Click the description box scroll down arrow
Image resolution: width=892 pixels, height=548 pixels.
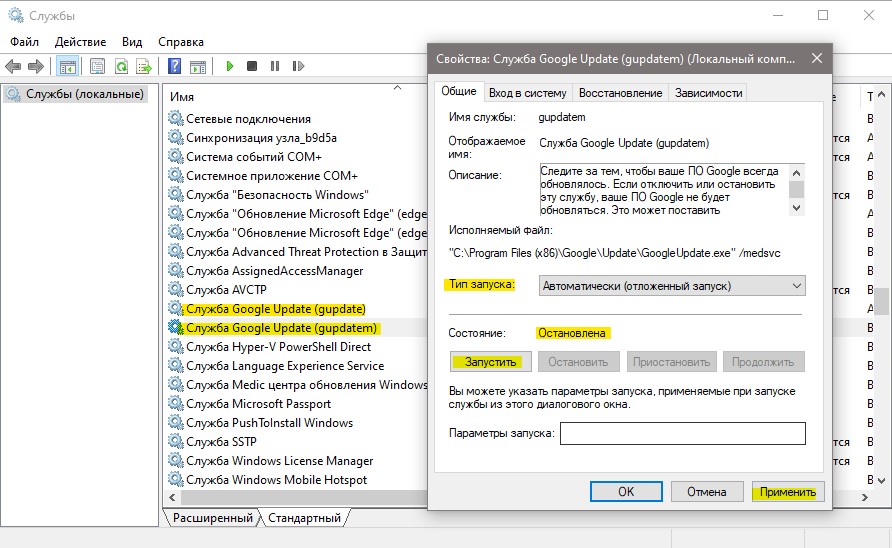[x=796, y=208]
